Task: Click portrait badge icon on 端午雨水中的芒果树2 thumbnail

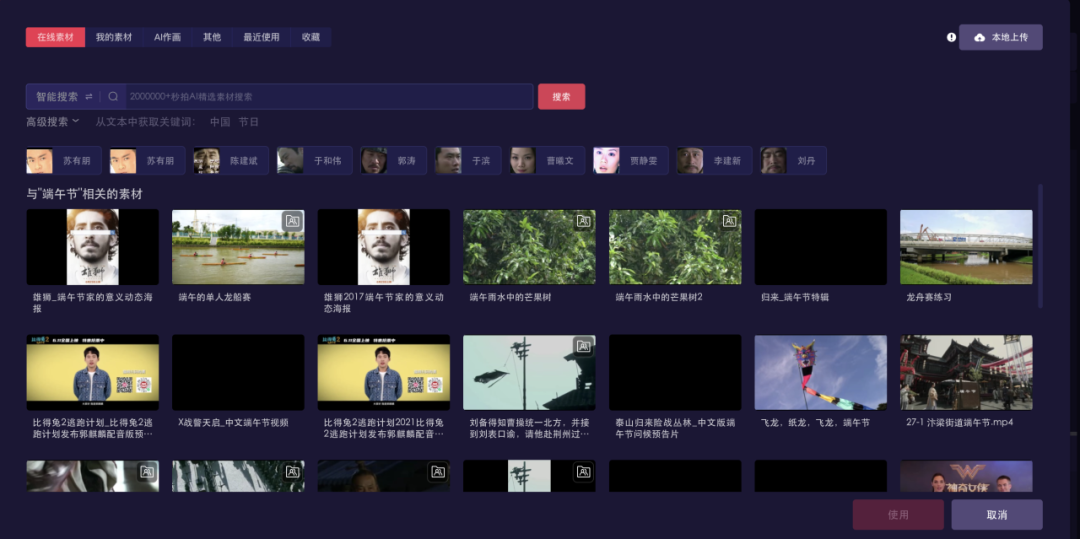Action: pos(729,221)
